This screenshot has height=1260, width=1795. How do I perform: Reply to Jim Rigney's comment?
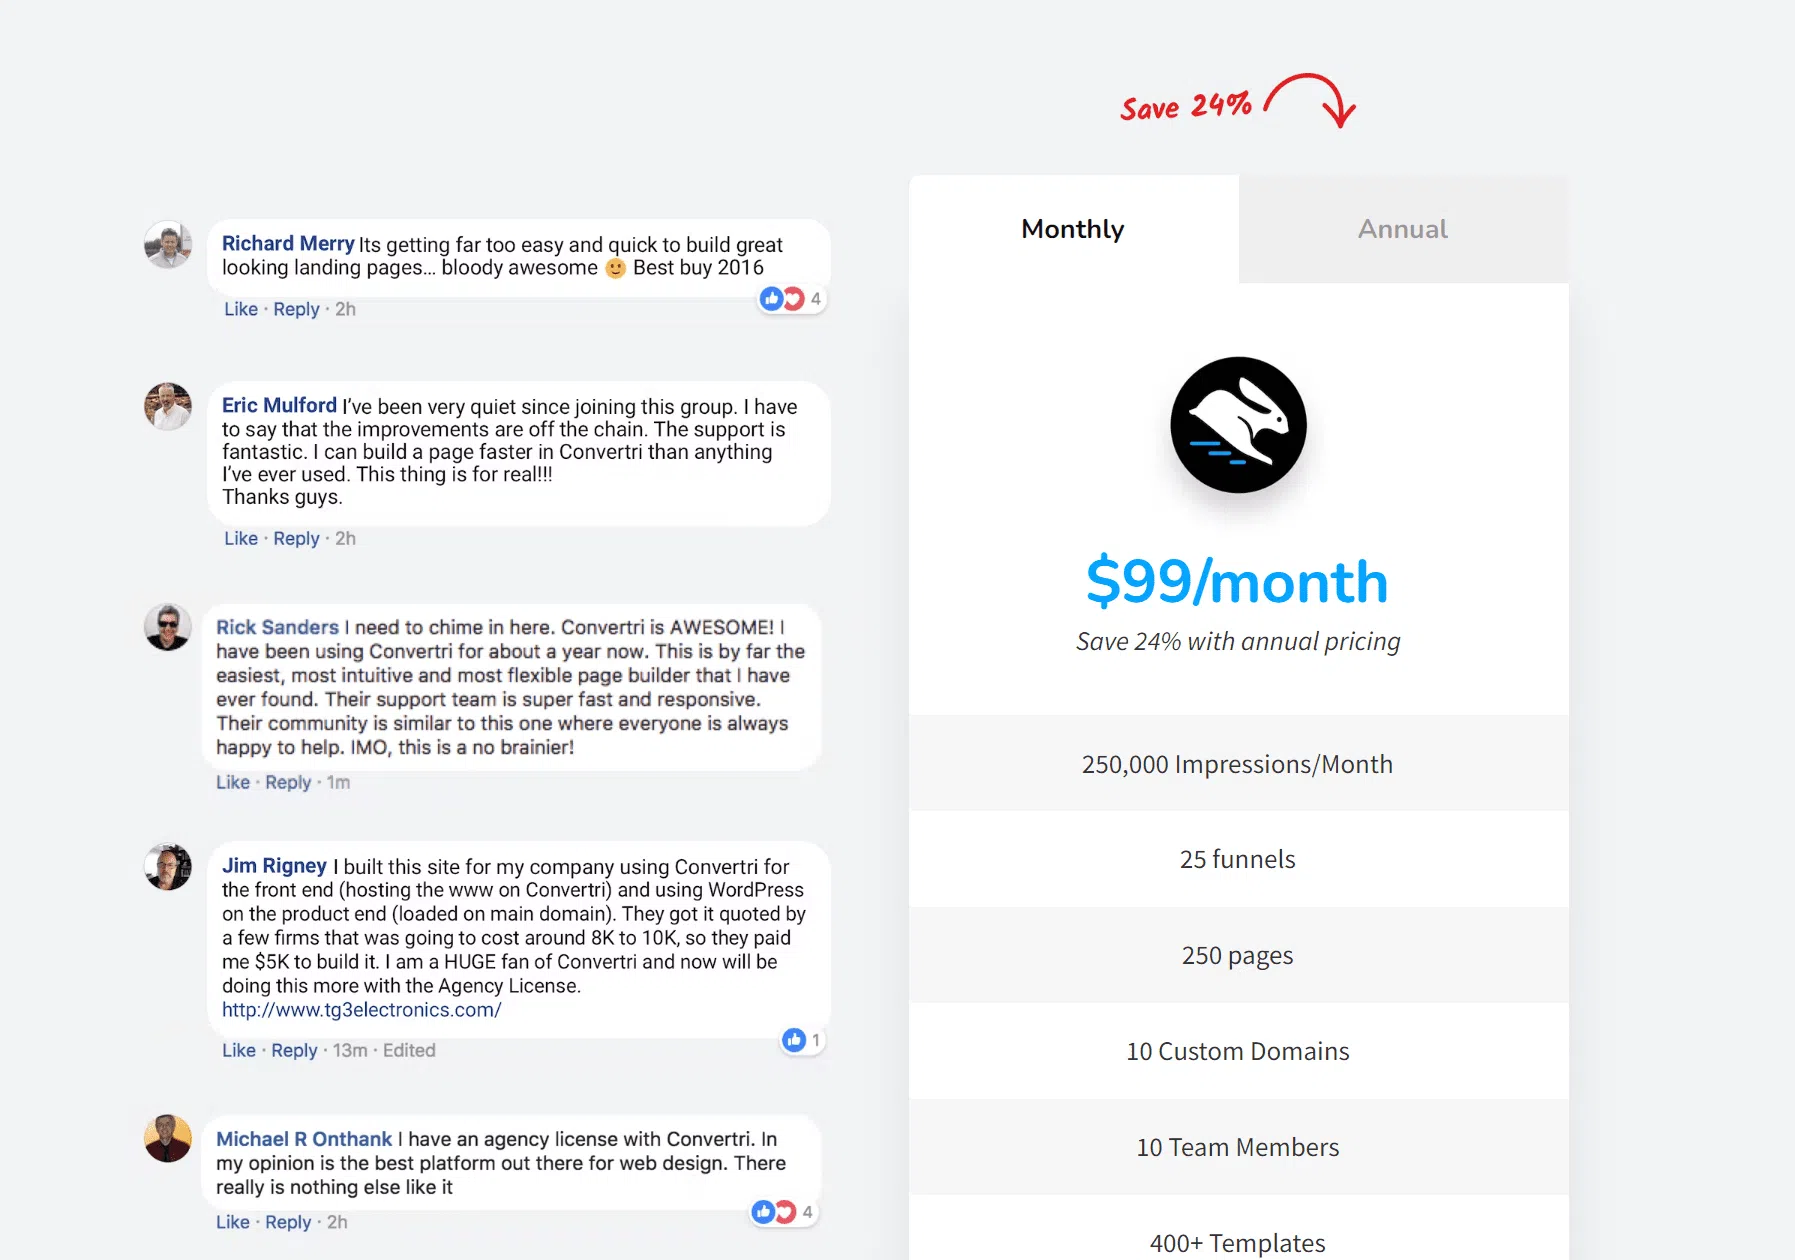tap(294, 1050)
